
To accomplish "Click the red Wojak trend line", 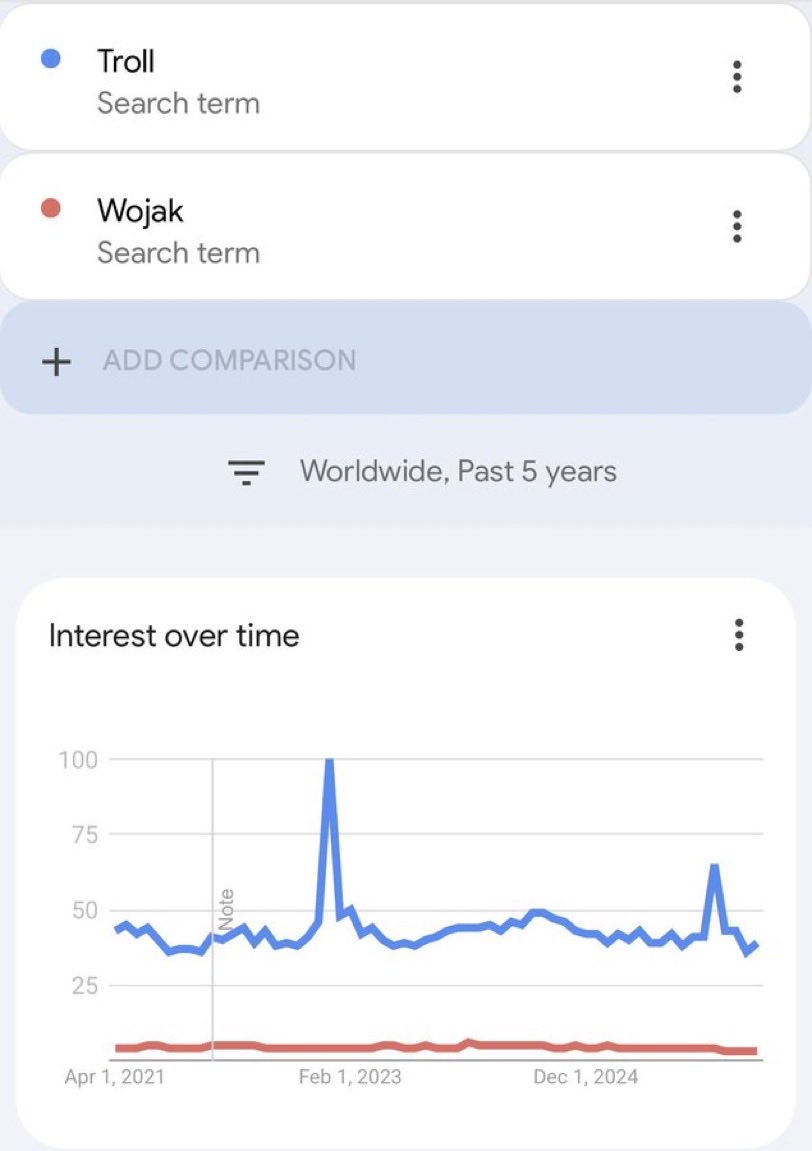I will click(x=400, y=1047).
